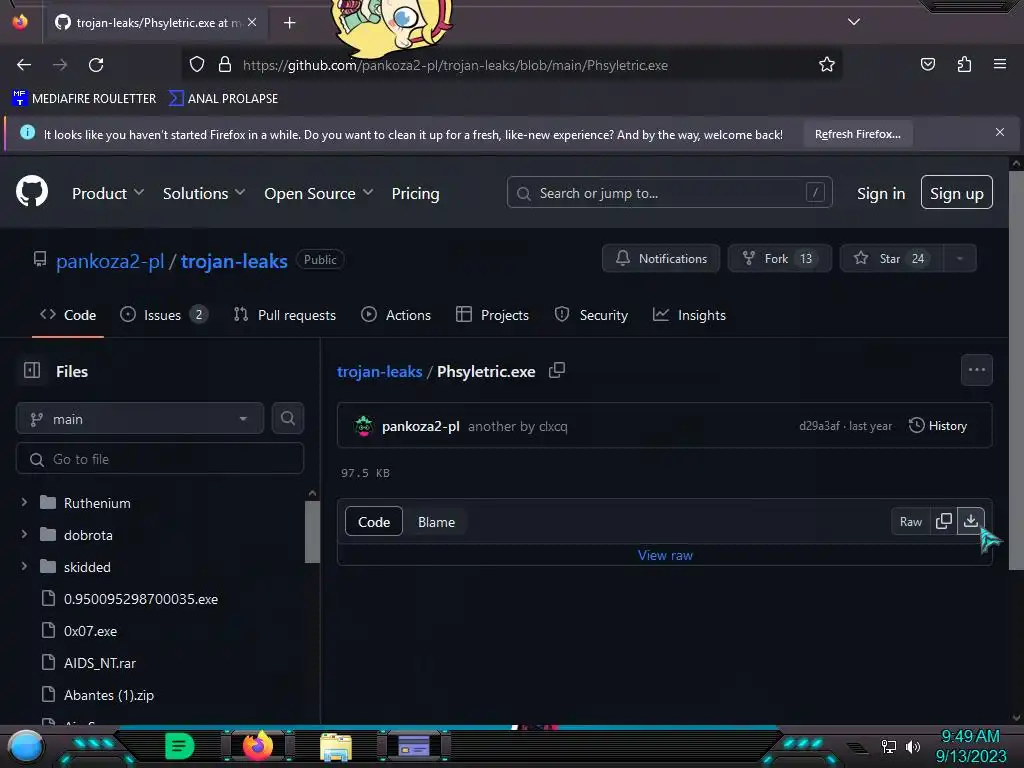Click the Refresh Firefox button
The height and width of the screenshot is (768, 1024).
[857, 134]
